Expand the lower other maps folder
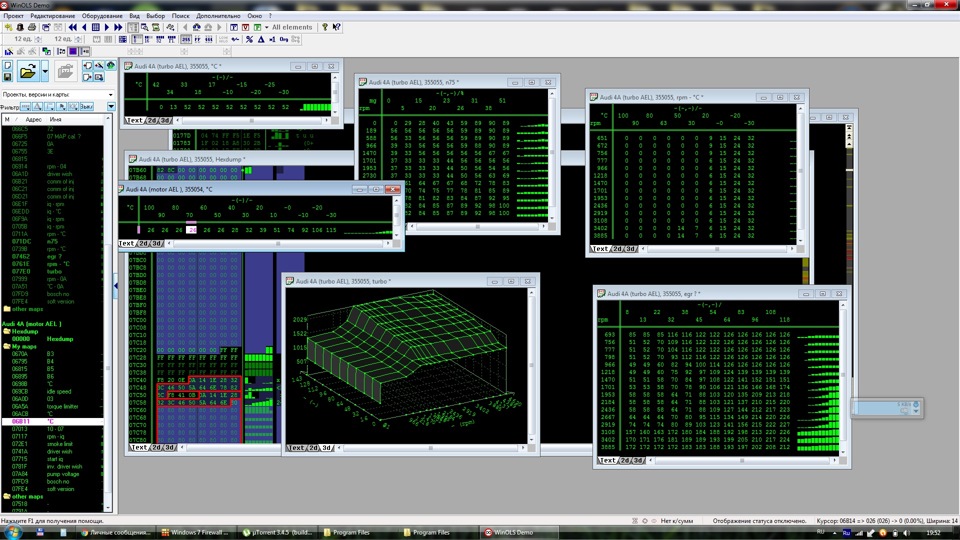 click(x=7, y=497)
